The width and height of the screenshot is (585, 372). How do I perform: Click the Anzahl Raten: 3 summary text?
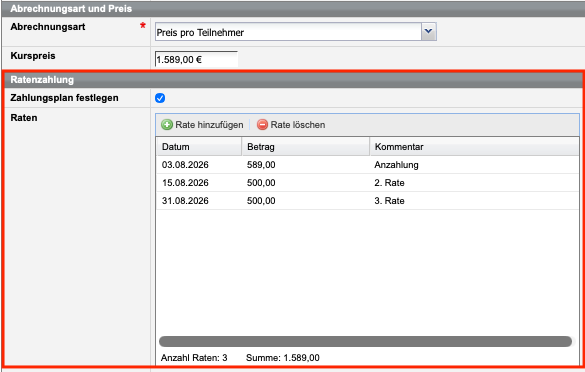tap(194, 358)
